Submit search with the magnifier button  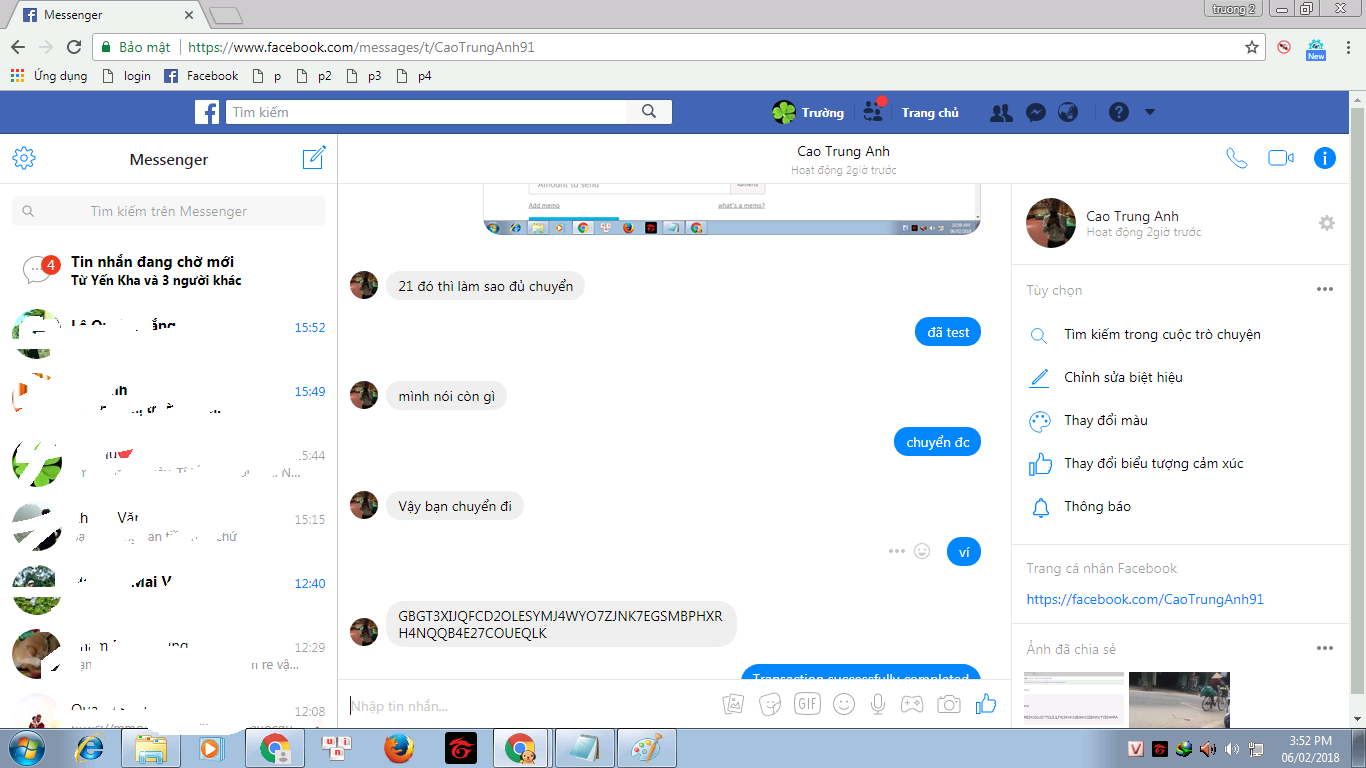[649, 112]
